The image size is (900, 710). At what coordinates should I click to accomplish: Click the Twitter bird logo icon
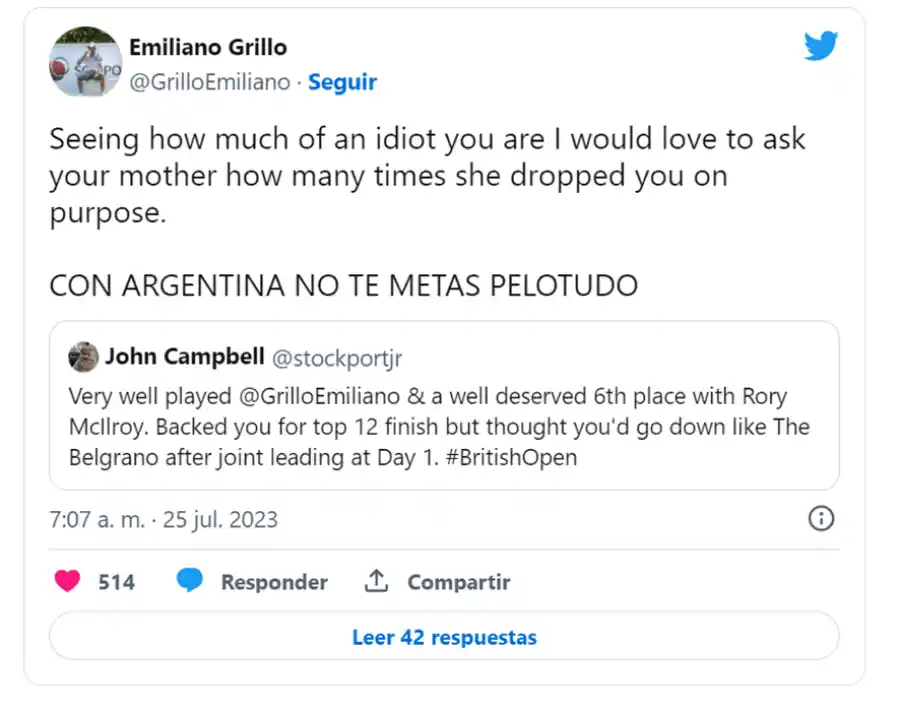[821, 45]
